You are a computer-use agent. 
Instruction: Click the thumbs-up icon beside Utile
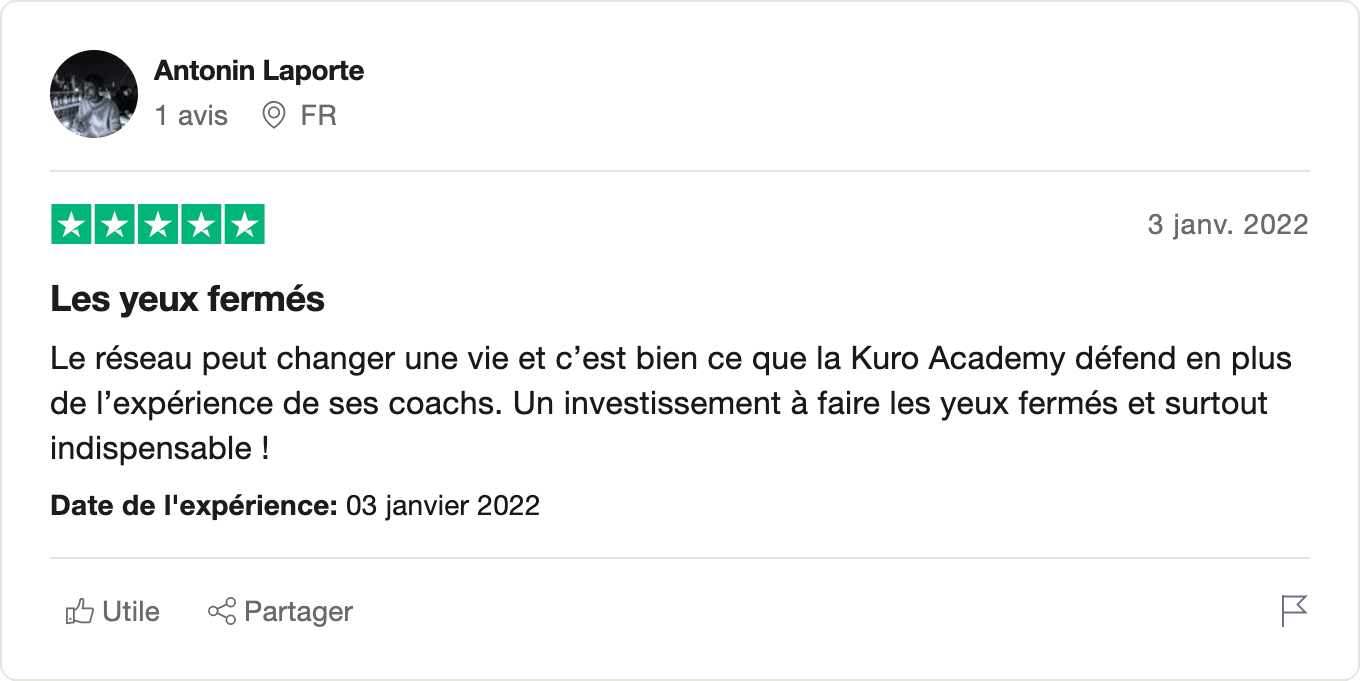[x=79, y=611]
